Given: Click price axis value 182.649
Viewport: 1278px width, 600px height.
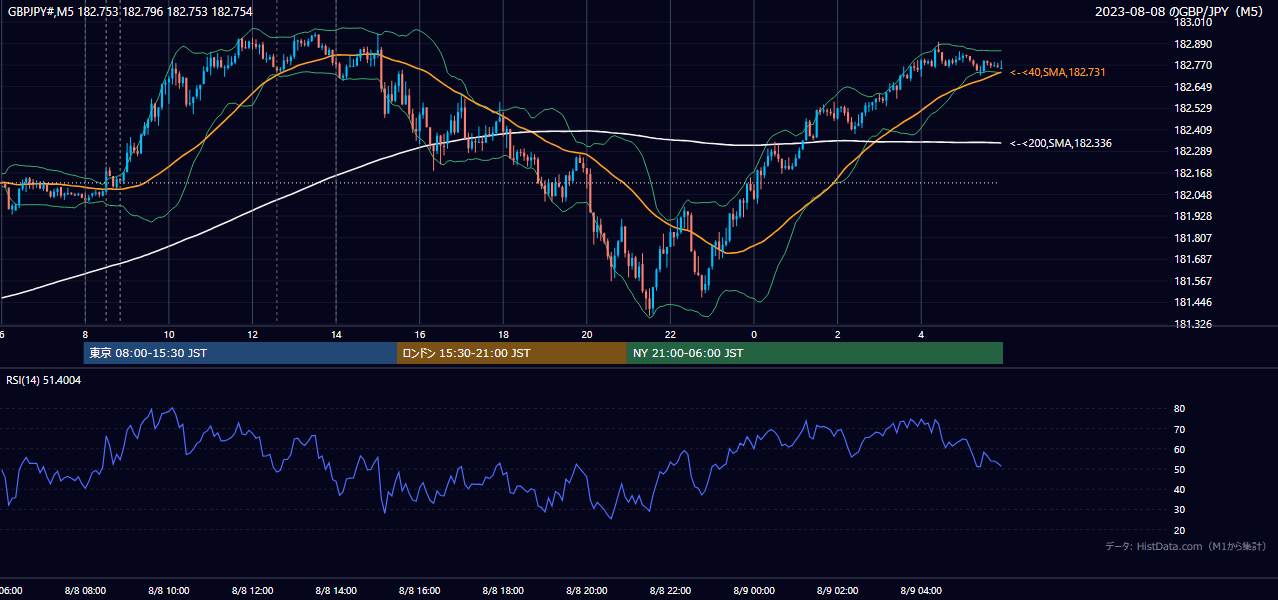Looking at the screenshot, I should click(1193, 87).
